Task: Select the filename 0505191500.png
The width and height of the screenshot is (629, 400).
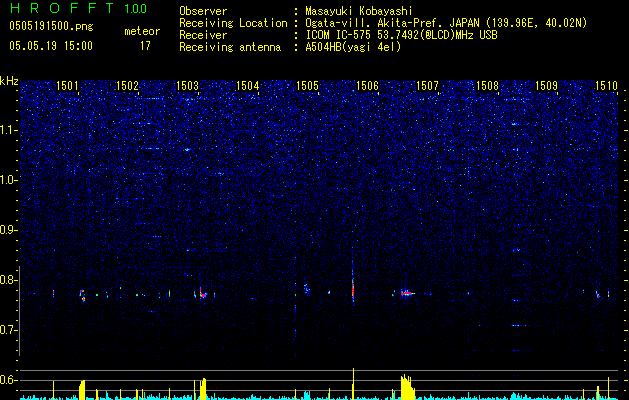Action: [51, 27]
